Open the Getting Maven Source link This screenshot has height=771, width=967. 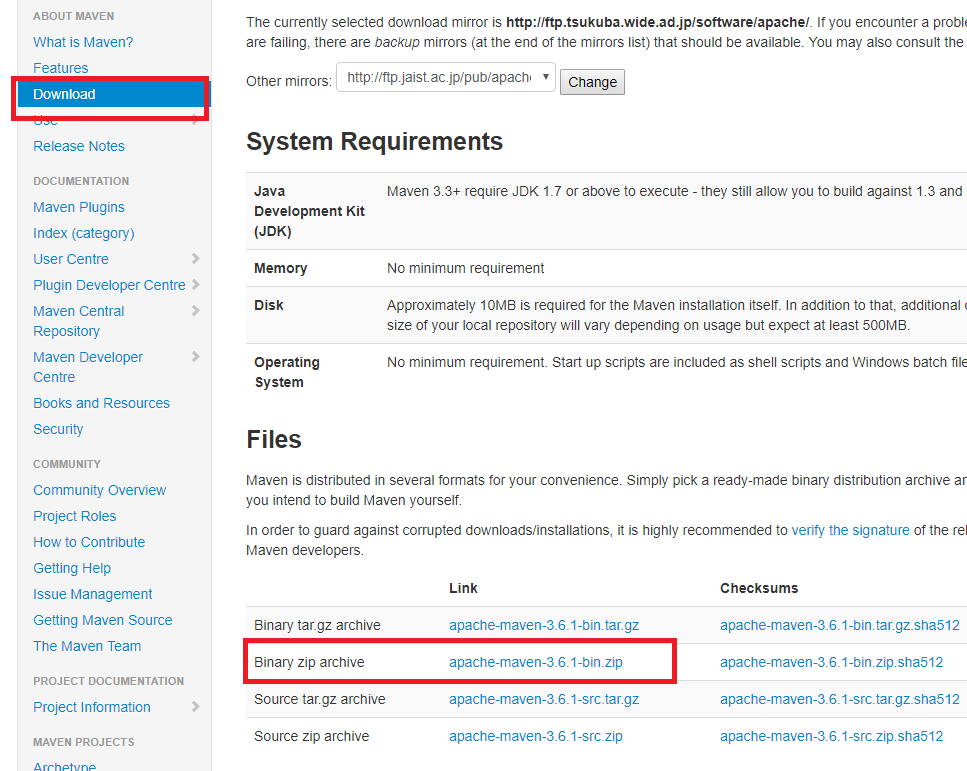pyautogui.click(x=102, y=620)
